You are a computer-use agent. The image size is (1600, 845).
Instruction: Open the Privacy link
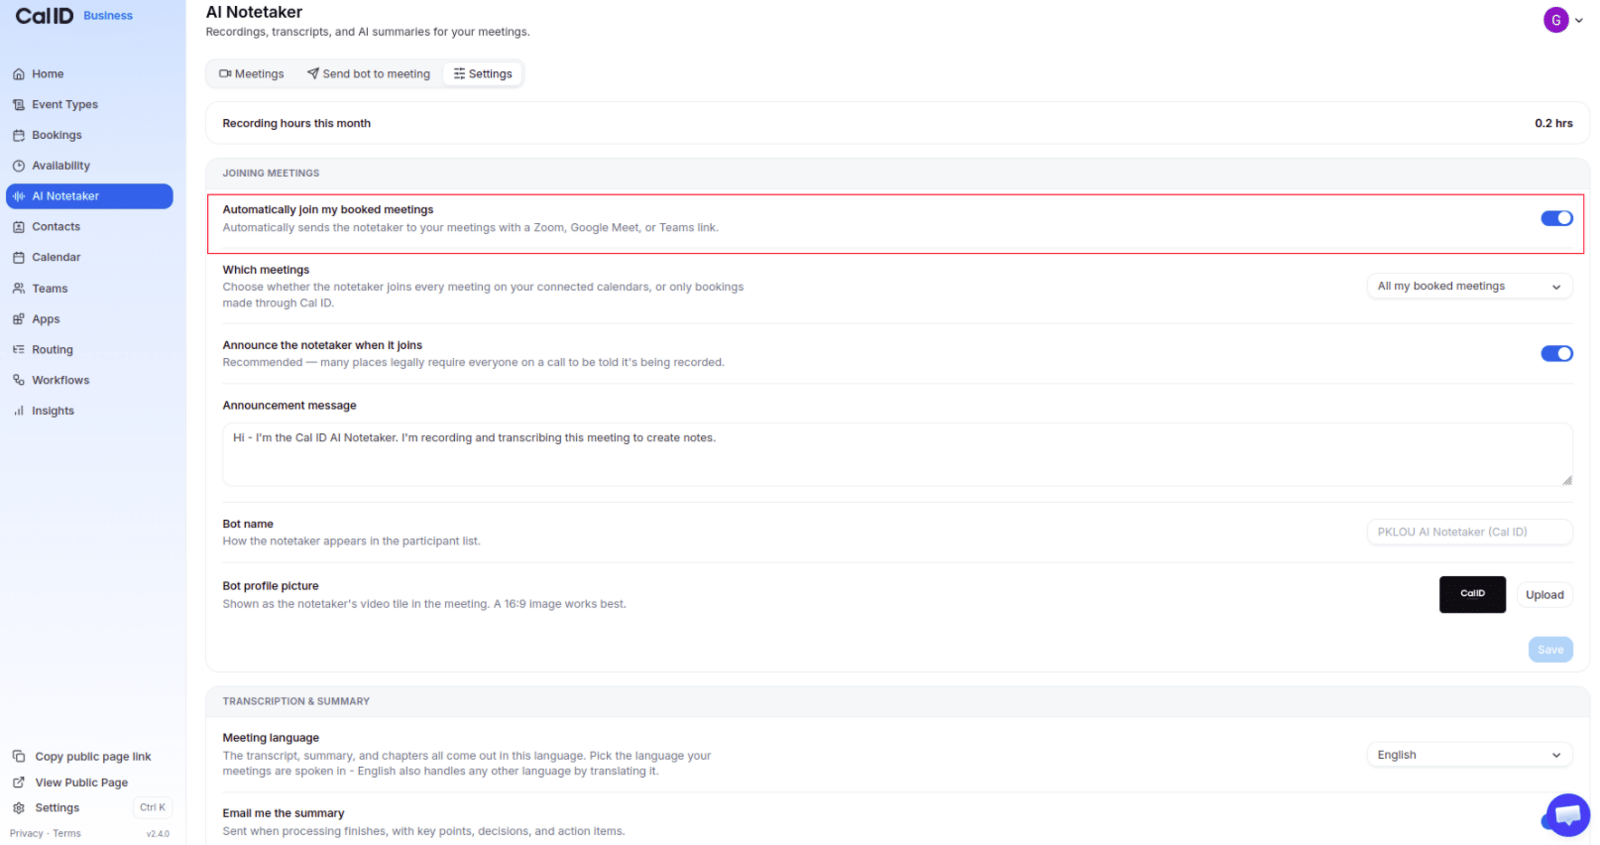pyautogui.click(x=26, y=833)
